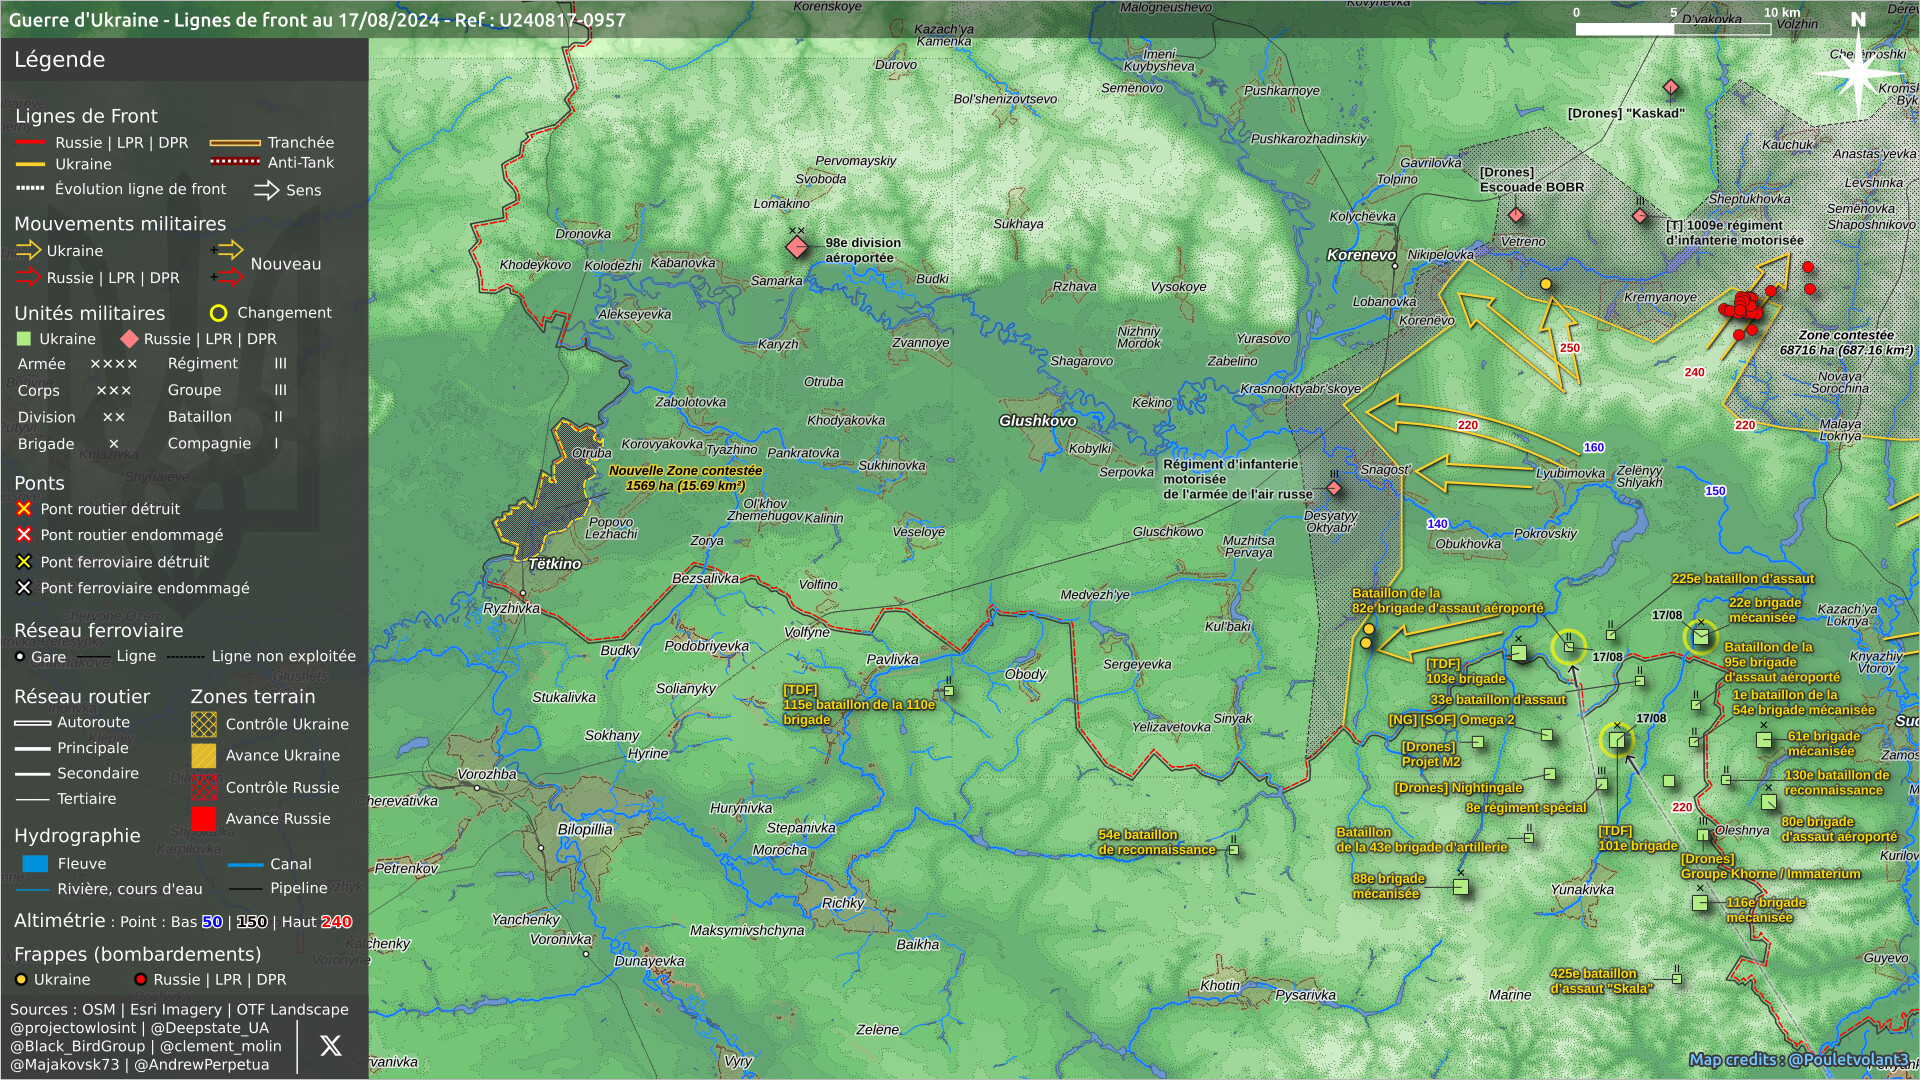The height and width of the screenshot is (1080, 1920).
Task: Click the Pont routier détruit legend icon
Action: [24, 509]
